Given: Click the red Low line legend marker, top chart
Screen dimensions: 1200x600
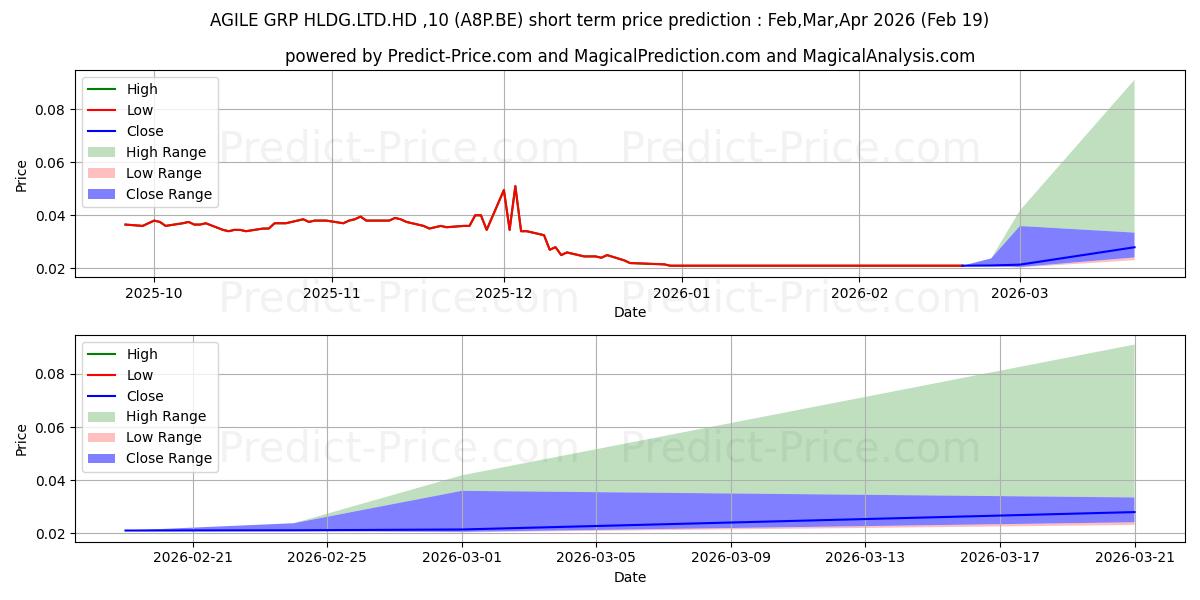Looking at the screenshot, I should pos(104,110).
